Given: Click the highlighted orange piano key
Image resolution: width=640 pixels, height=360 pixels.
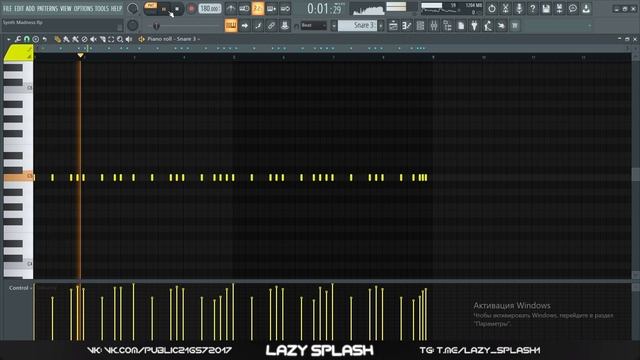Looking at the screenshot, I should [18, 176].
